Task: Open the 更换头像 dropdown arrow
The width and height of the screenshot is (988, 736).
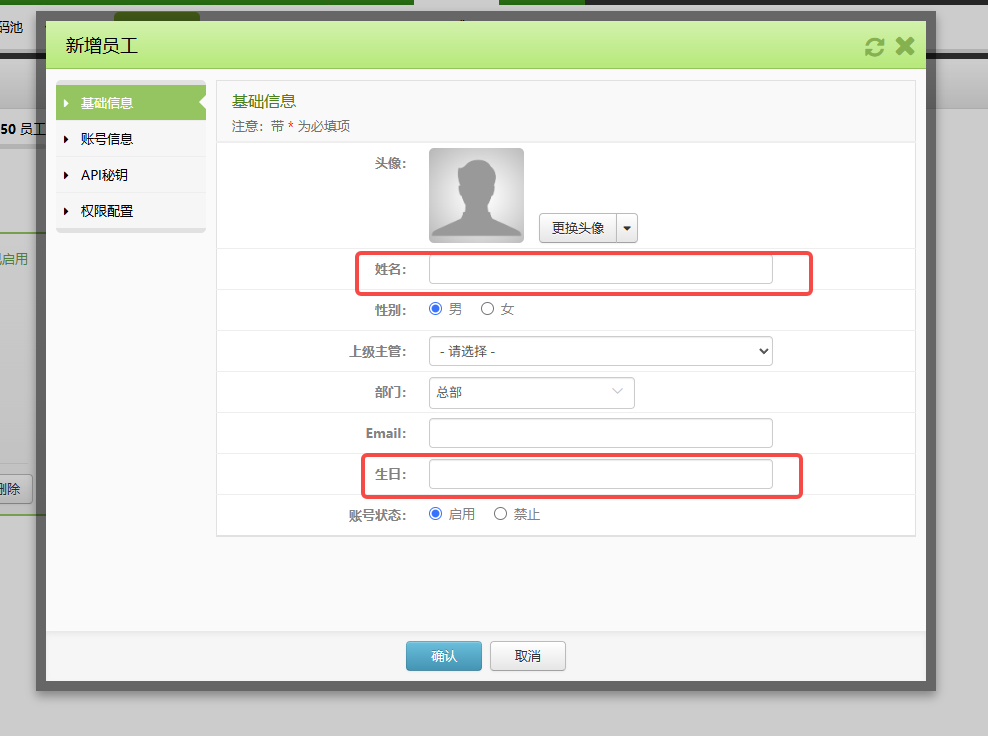Action: tap(627, 228)
